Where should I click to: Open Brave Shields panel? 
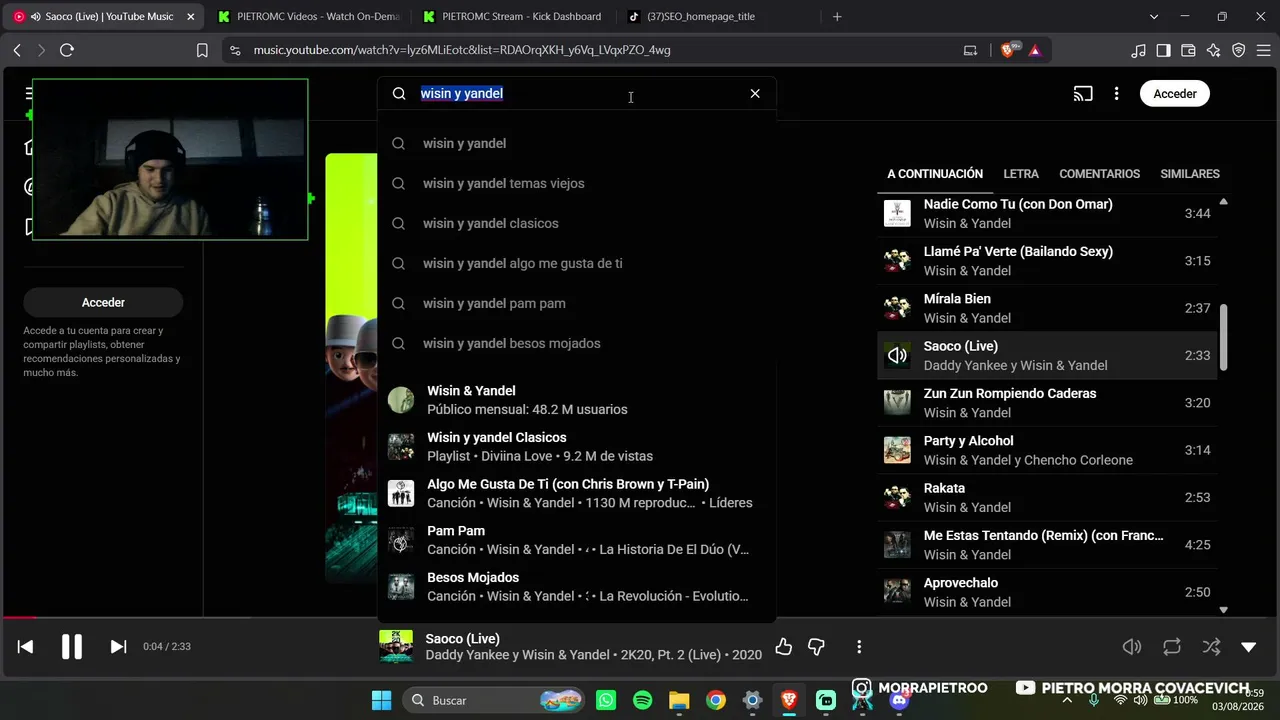click(1008, 50)
